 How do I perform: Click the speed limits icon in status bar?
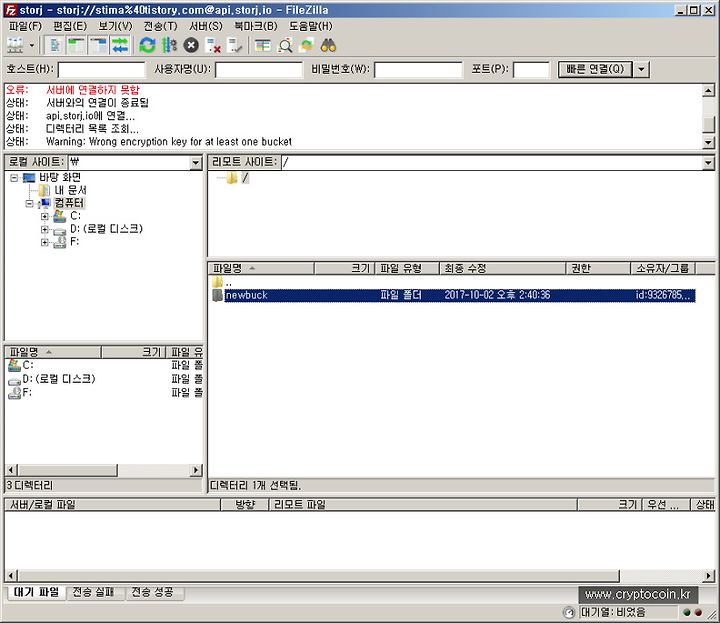[568, 612]
